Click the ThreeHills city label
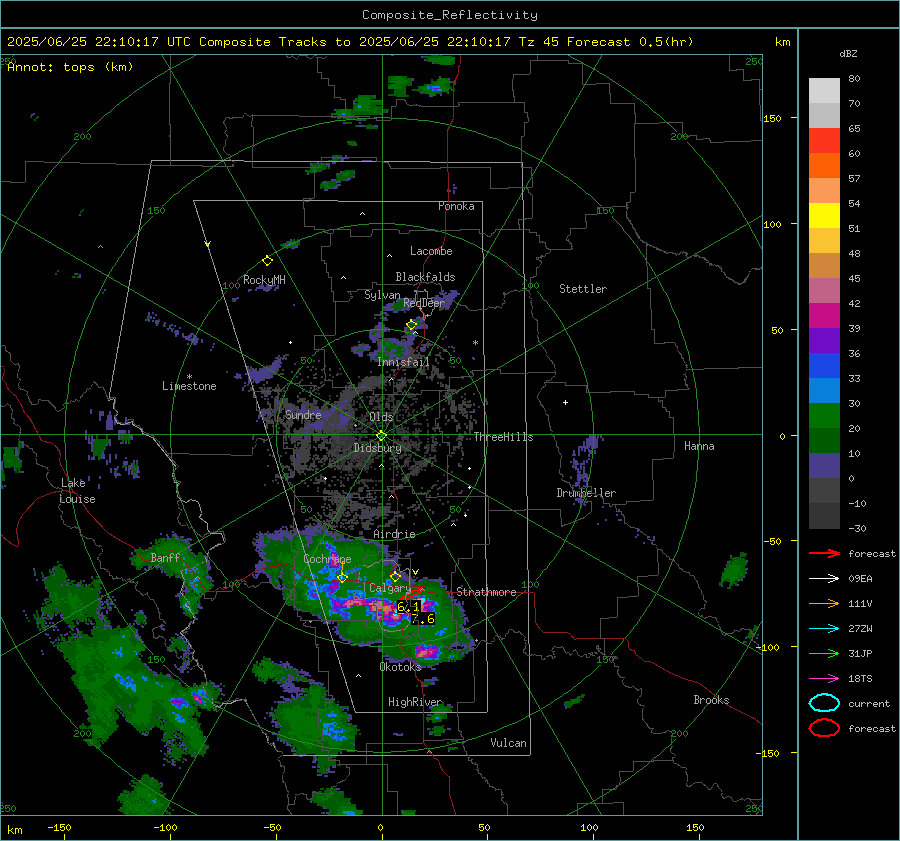900x841 pixels. [x=503, y=437]
